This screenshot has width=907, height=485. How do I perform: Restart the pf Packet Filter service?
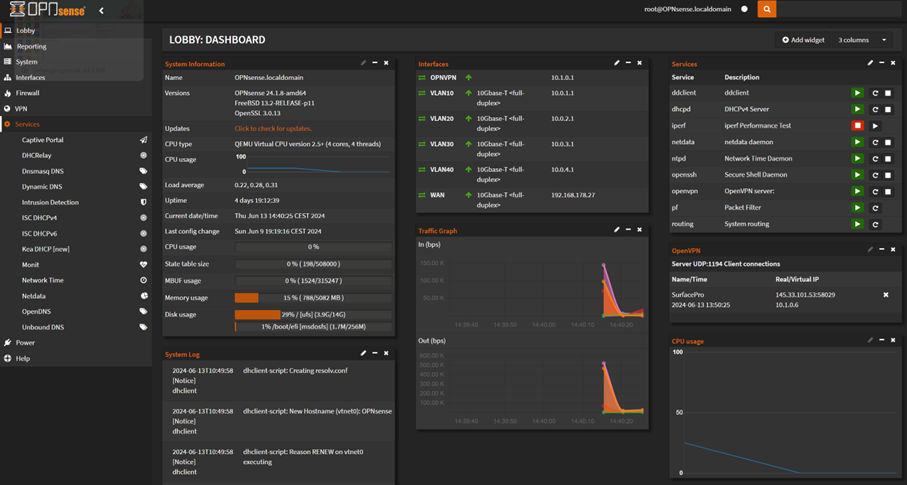pos(875,208)
